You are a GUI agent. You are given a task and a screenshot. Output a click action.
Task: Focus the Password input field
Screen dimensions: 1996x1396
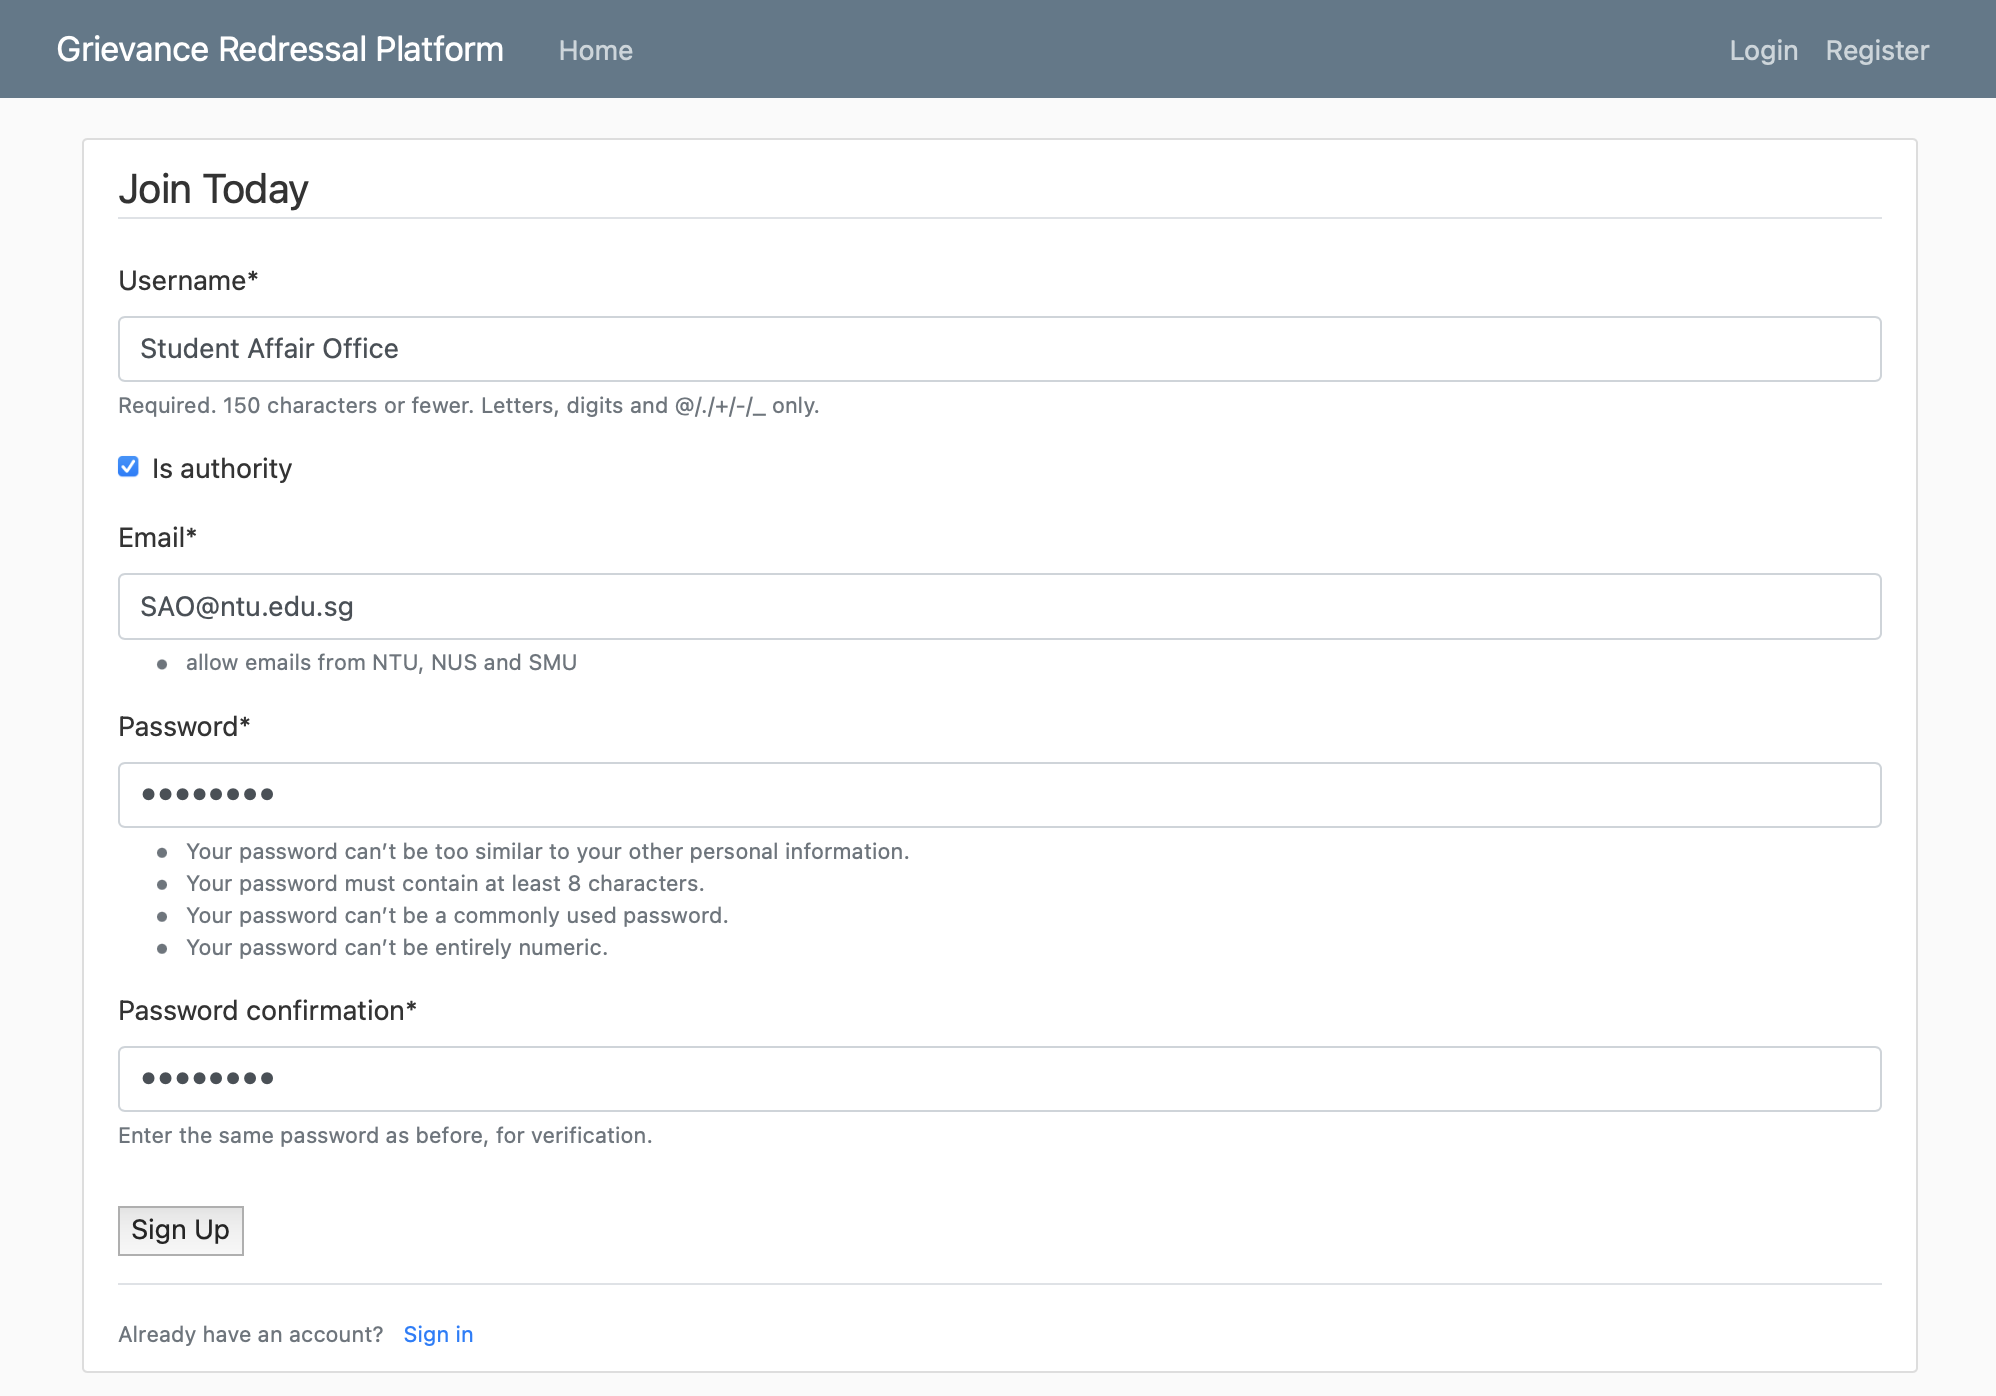pyautogui.click(x=999, y=795)
